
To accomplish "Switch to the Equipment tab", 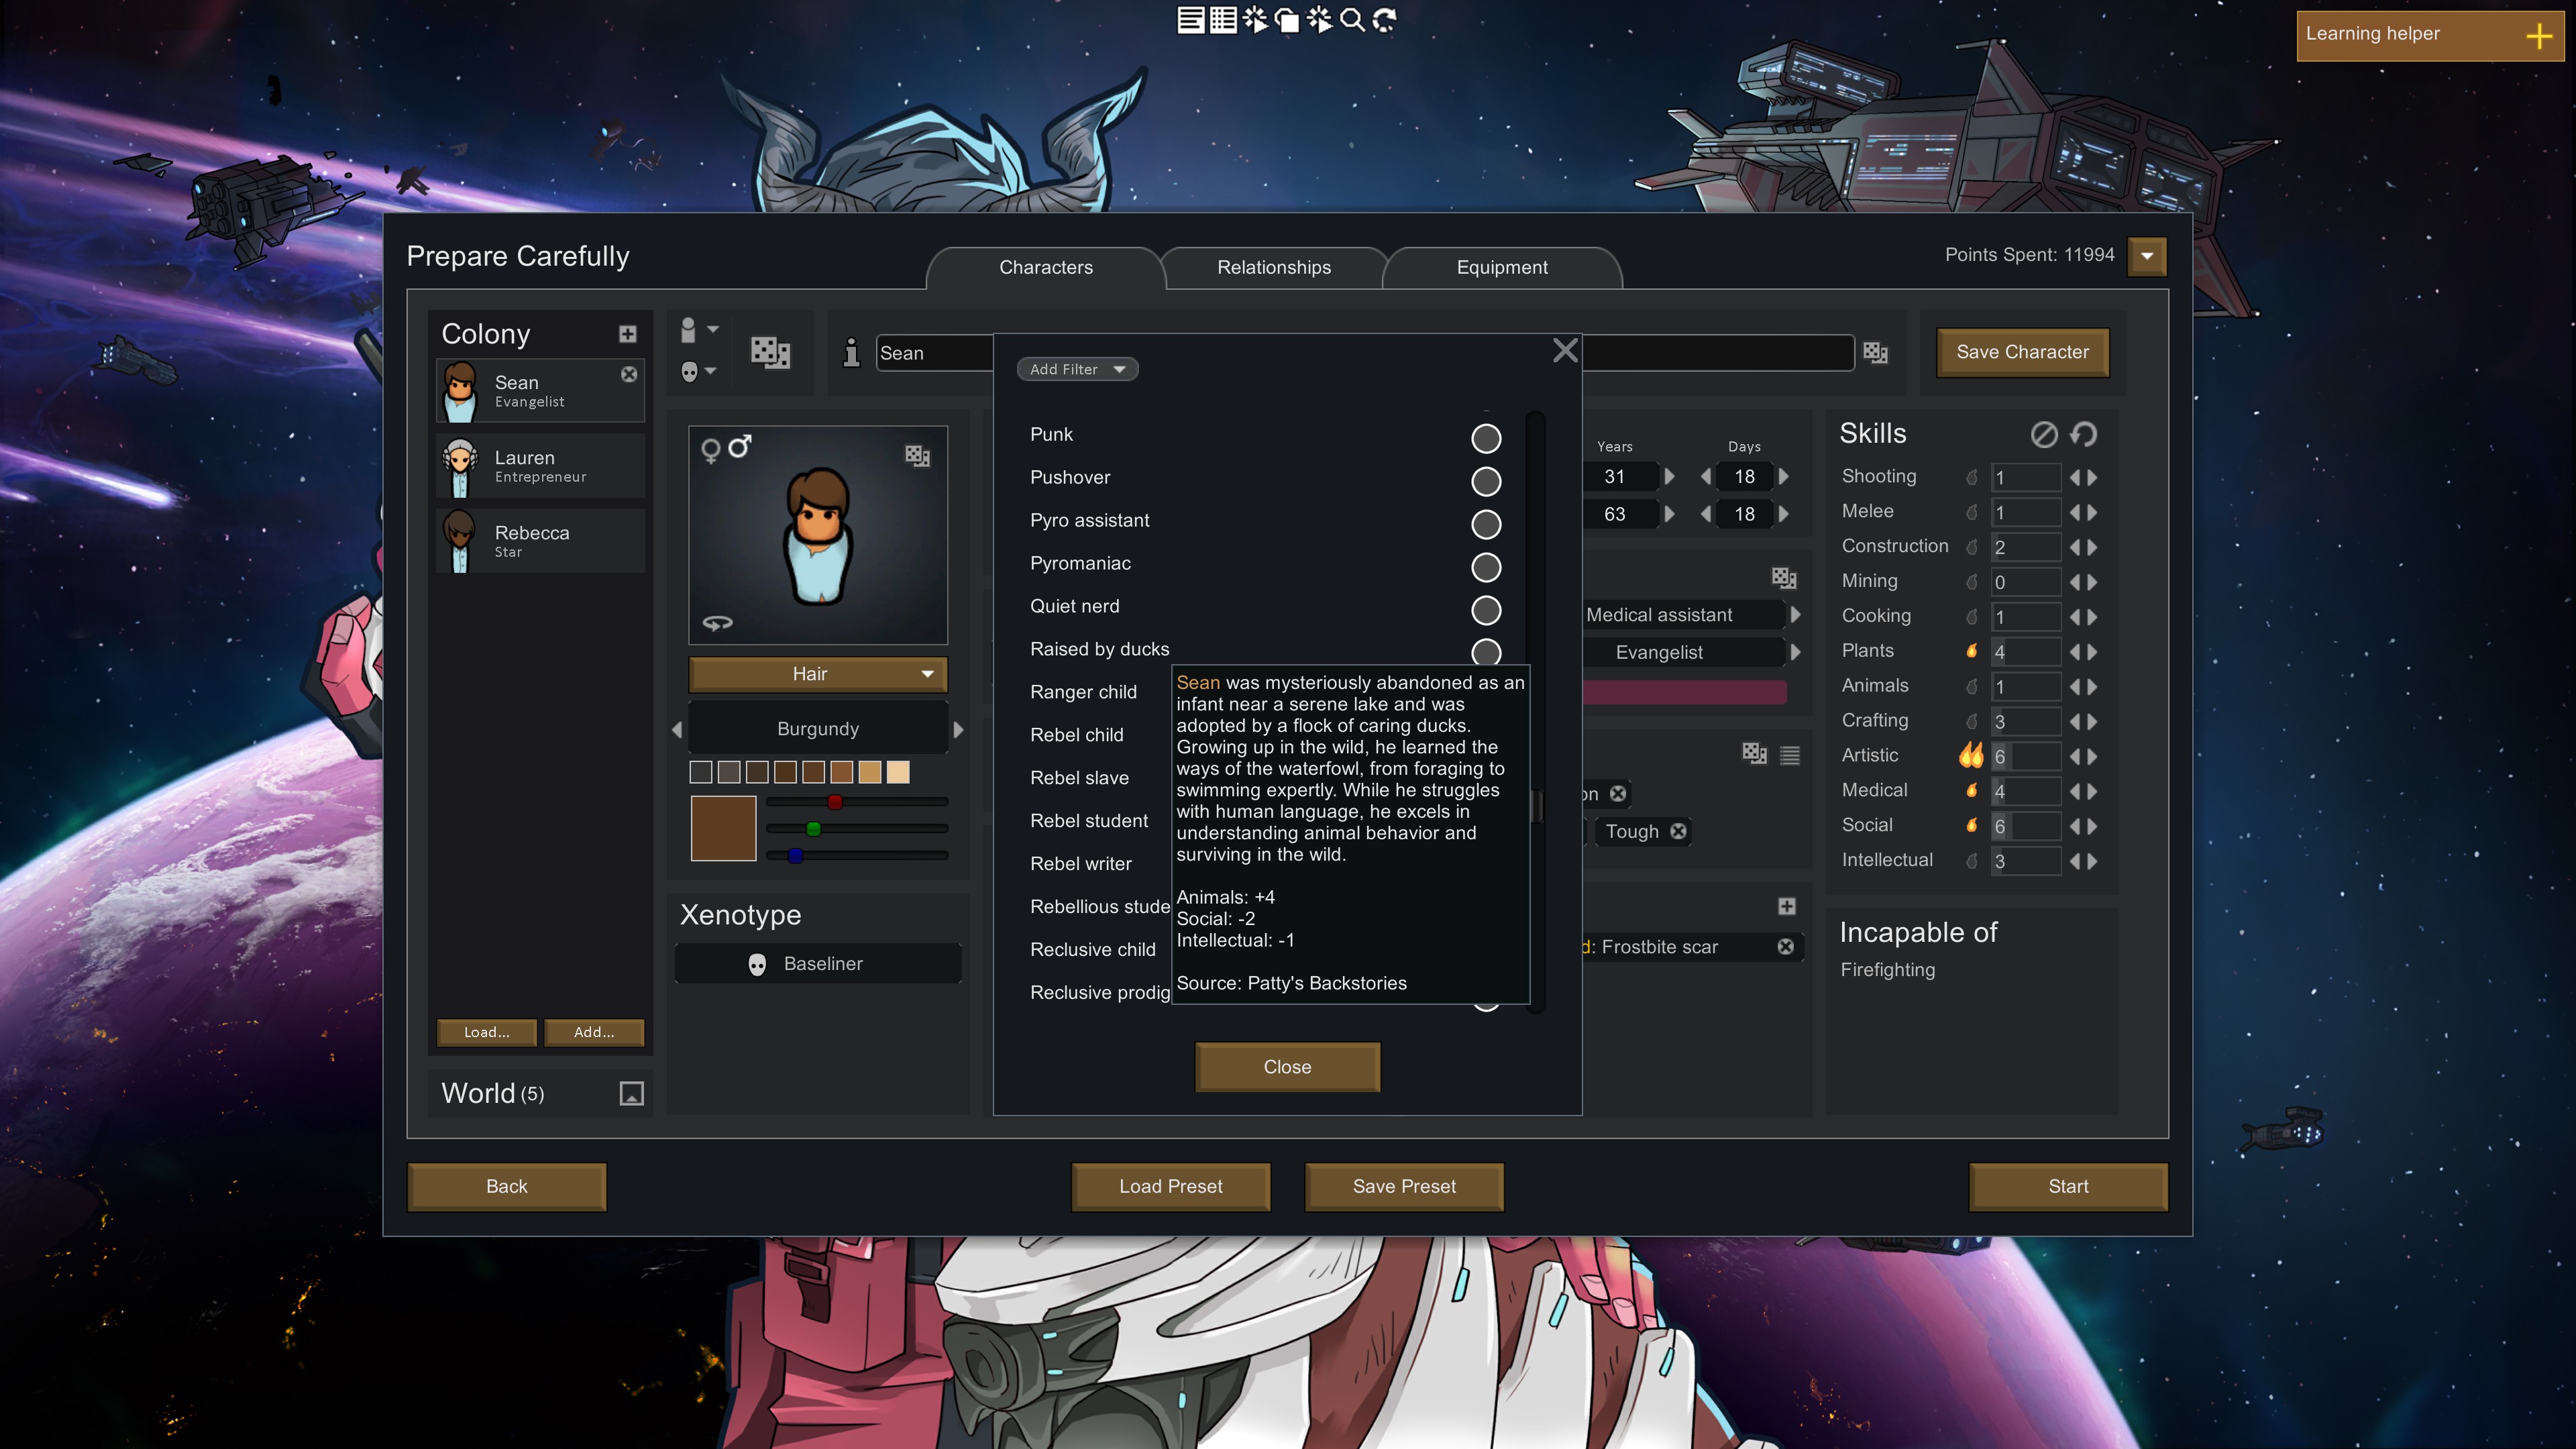I will point(1501,267).
